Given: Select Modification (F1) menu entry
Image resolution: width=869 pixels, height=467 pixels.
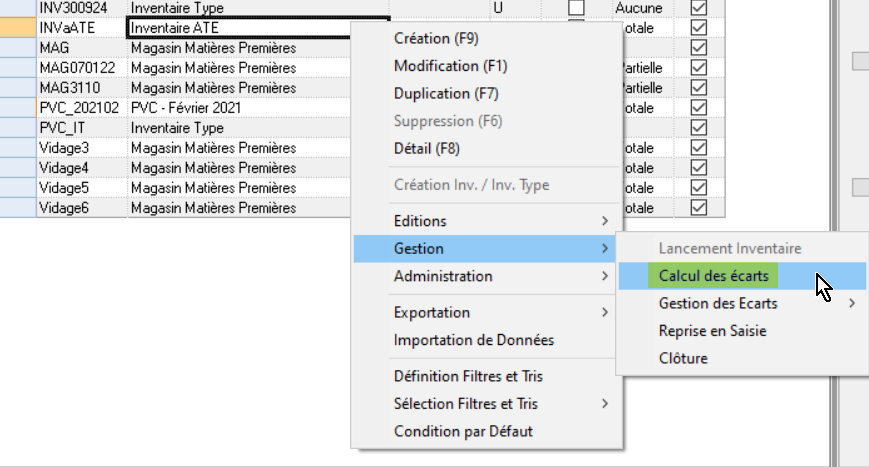Looking at the screenshot, I should [x=450, y=66].
